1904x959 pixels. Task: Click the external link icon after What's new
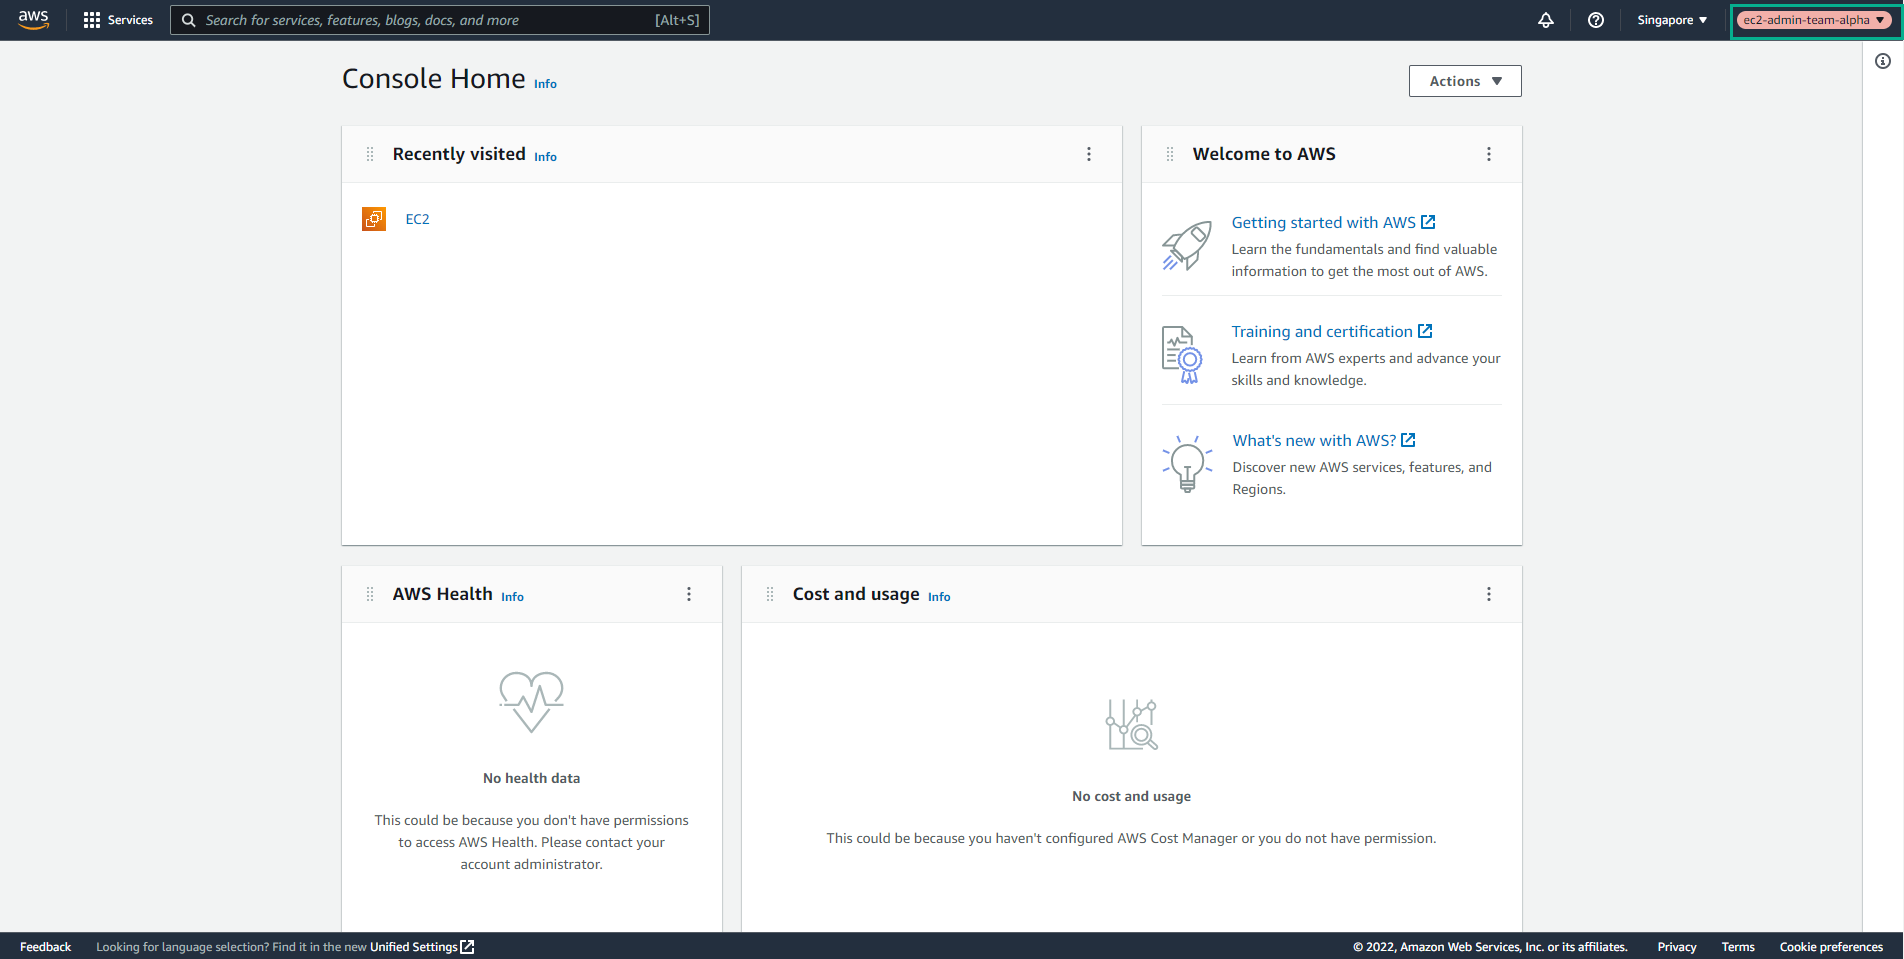click(1408, 440)
